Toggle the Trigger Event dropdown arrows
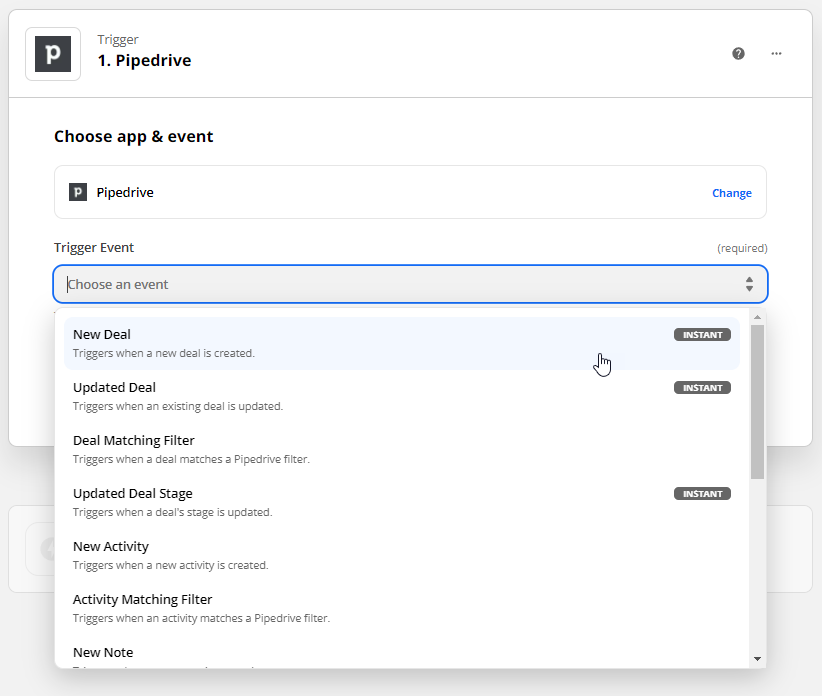Image resolution: width=822 pixels, height=696 pixels. coord(749,285)
